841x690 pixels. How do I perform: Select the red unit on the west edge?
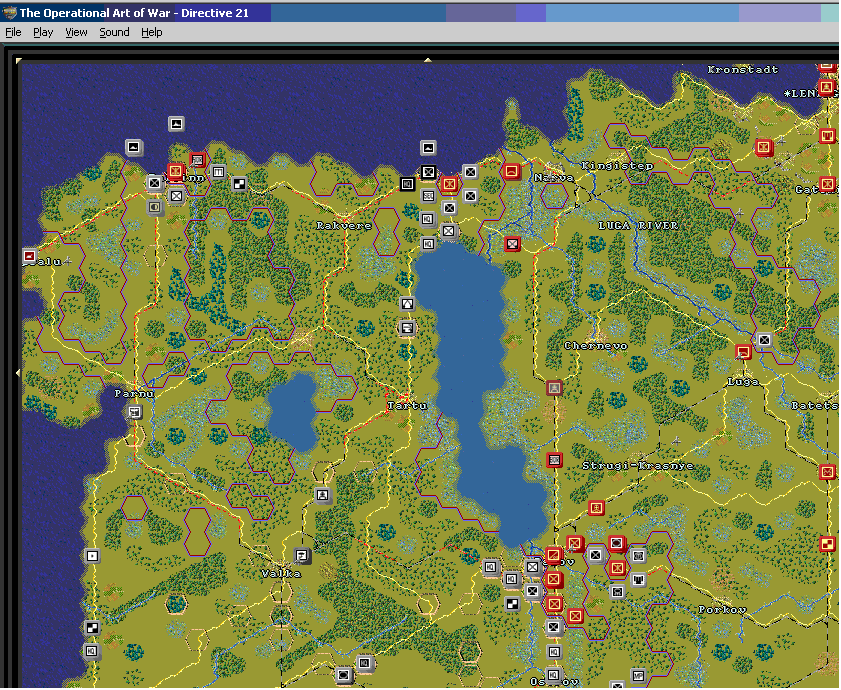pyautogui.click(x=30, y=256)
